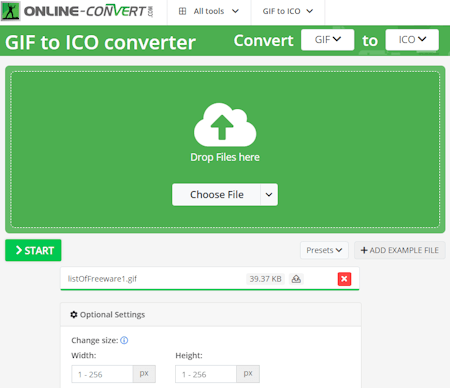Click the Optional Settings gear icon
Screen dimensions: 450x388
point(74,315)
